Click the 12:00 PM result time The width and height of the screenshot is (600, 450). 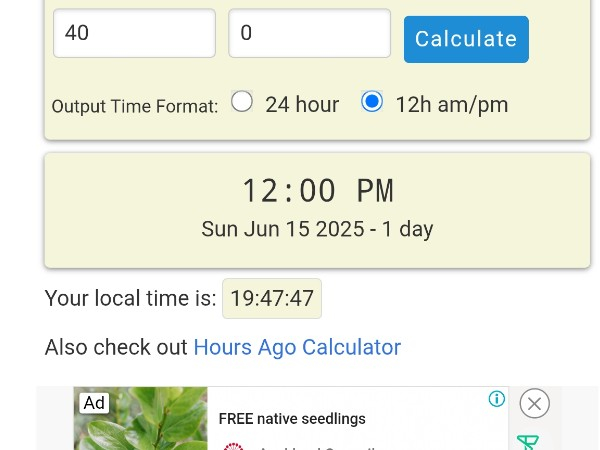tap(317, 190)
